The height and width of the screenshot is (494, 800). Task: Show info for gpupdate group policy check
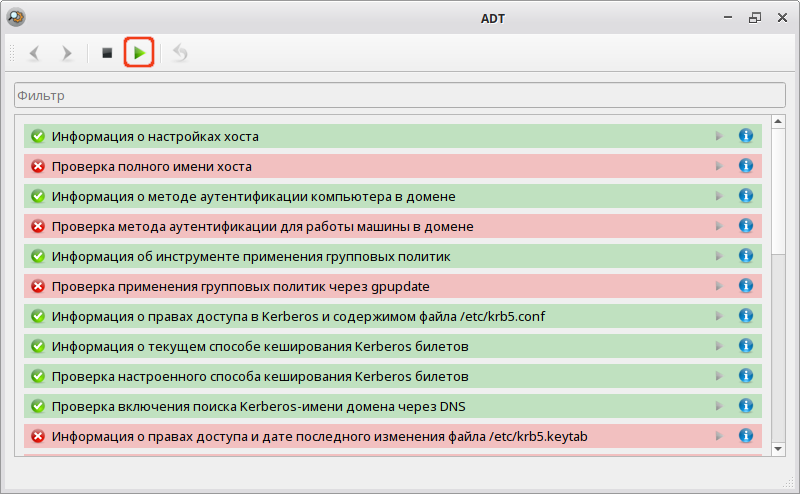tap(745, 286)
